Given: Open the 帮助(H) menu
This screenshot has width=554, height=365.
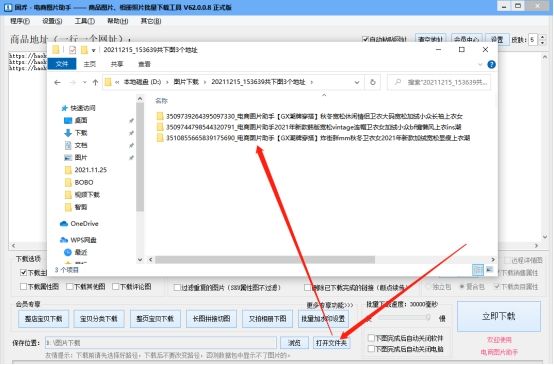Looking at the screenshot, I should (117, 21).
